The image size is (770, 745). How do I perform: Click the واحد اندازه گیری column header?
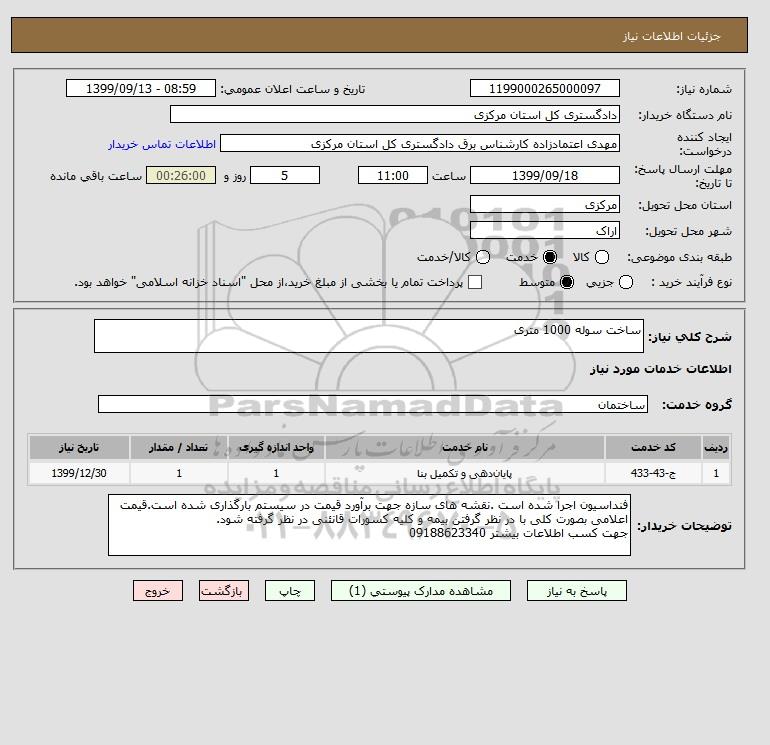[x=276, y=447]
